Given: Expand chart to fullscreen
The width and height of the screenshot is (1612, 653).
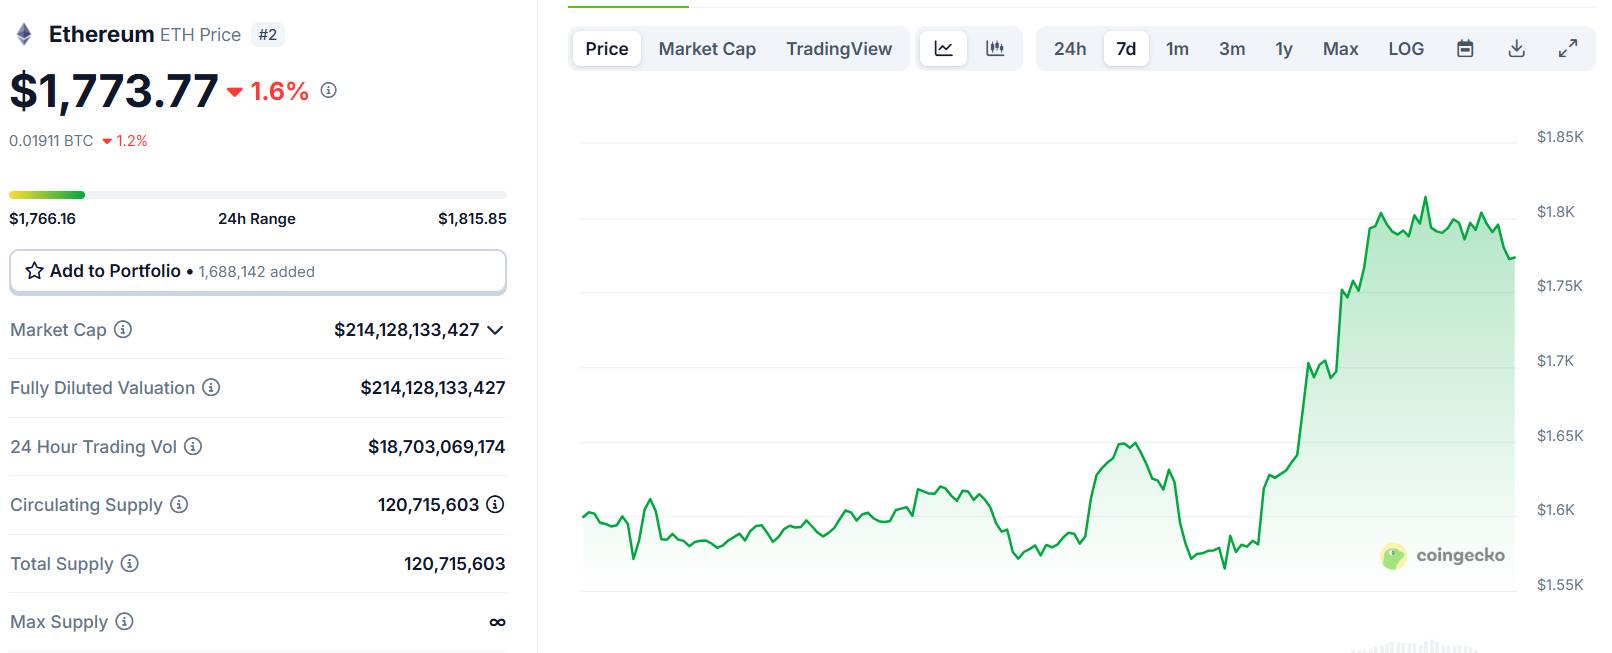Looking at the screenshot, I should (1568, 48).
